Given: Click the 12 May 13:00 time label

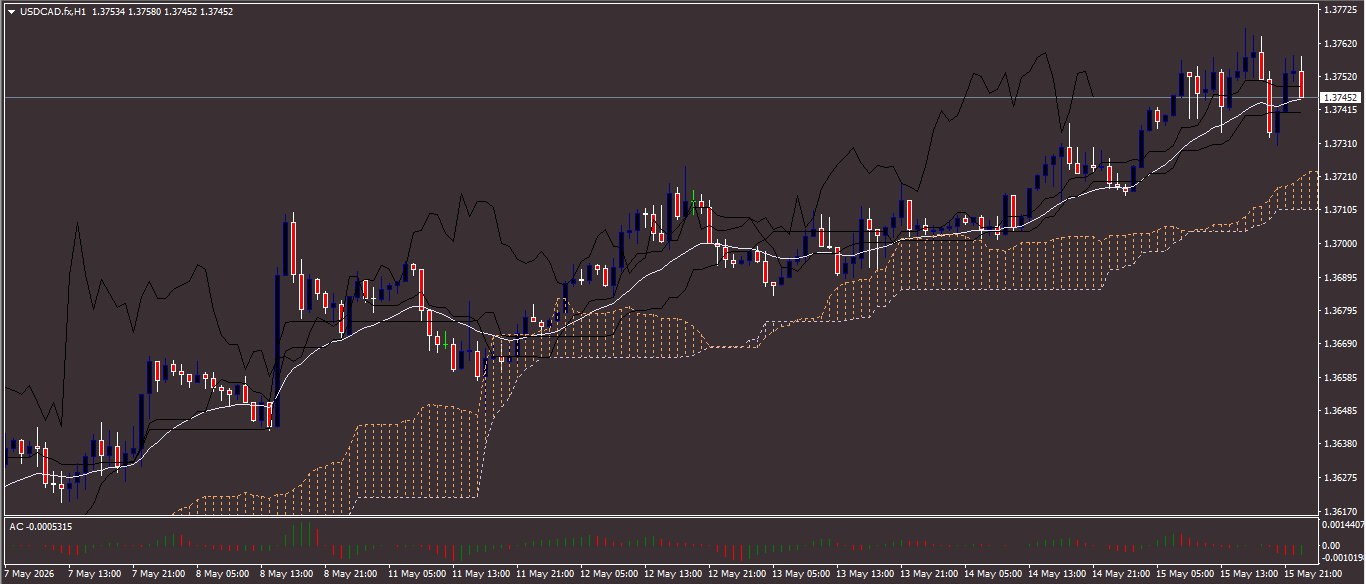Looking at the screenshot, I should (x=672, y=575).
